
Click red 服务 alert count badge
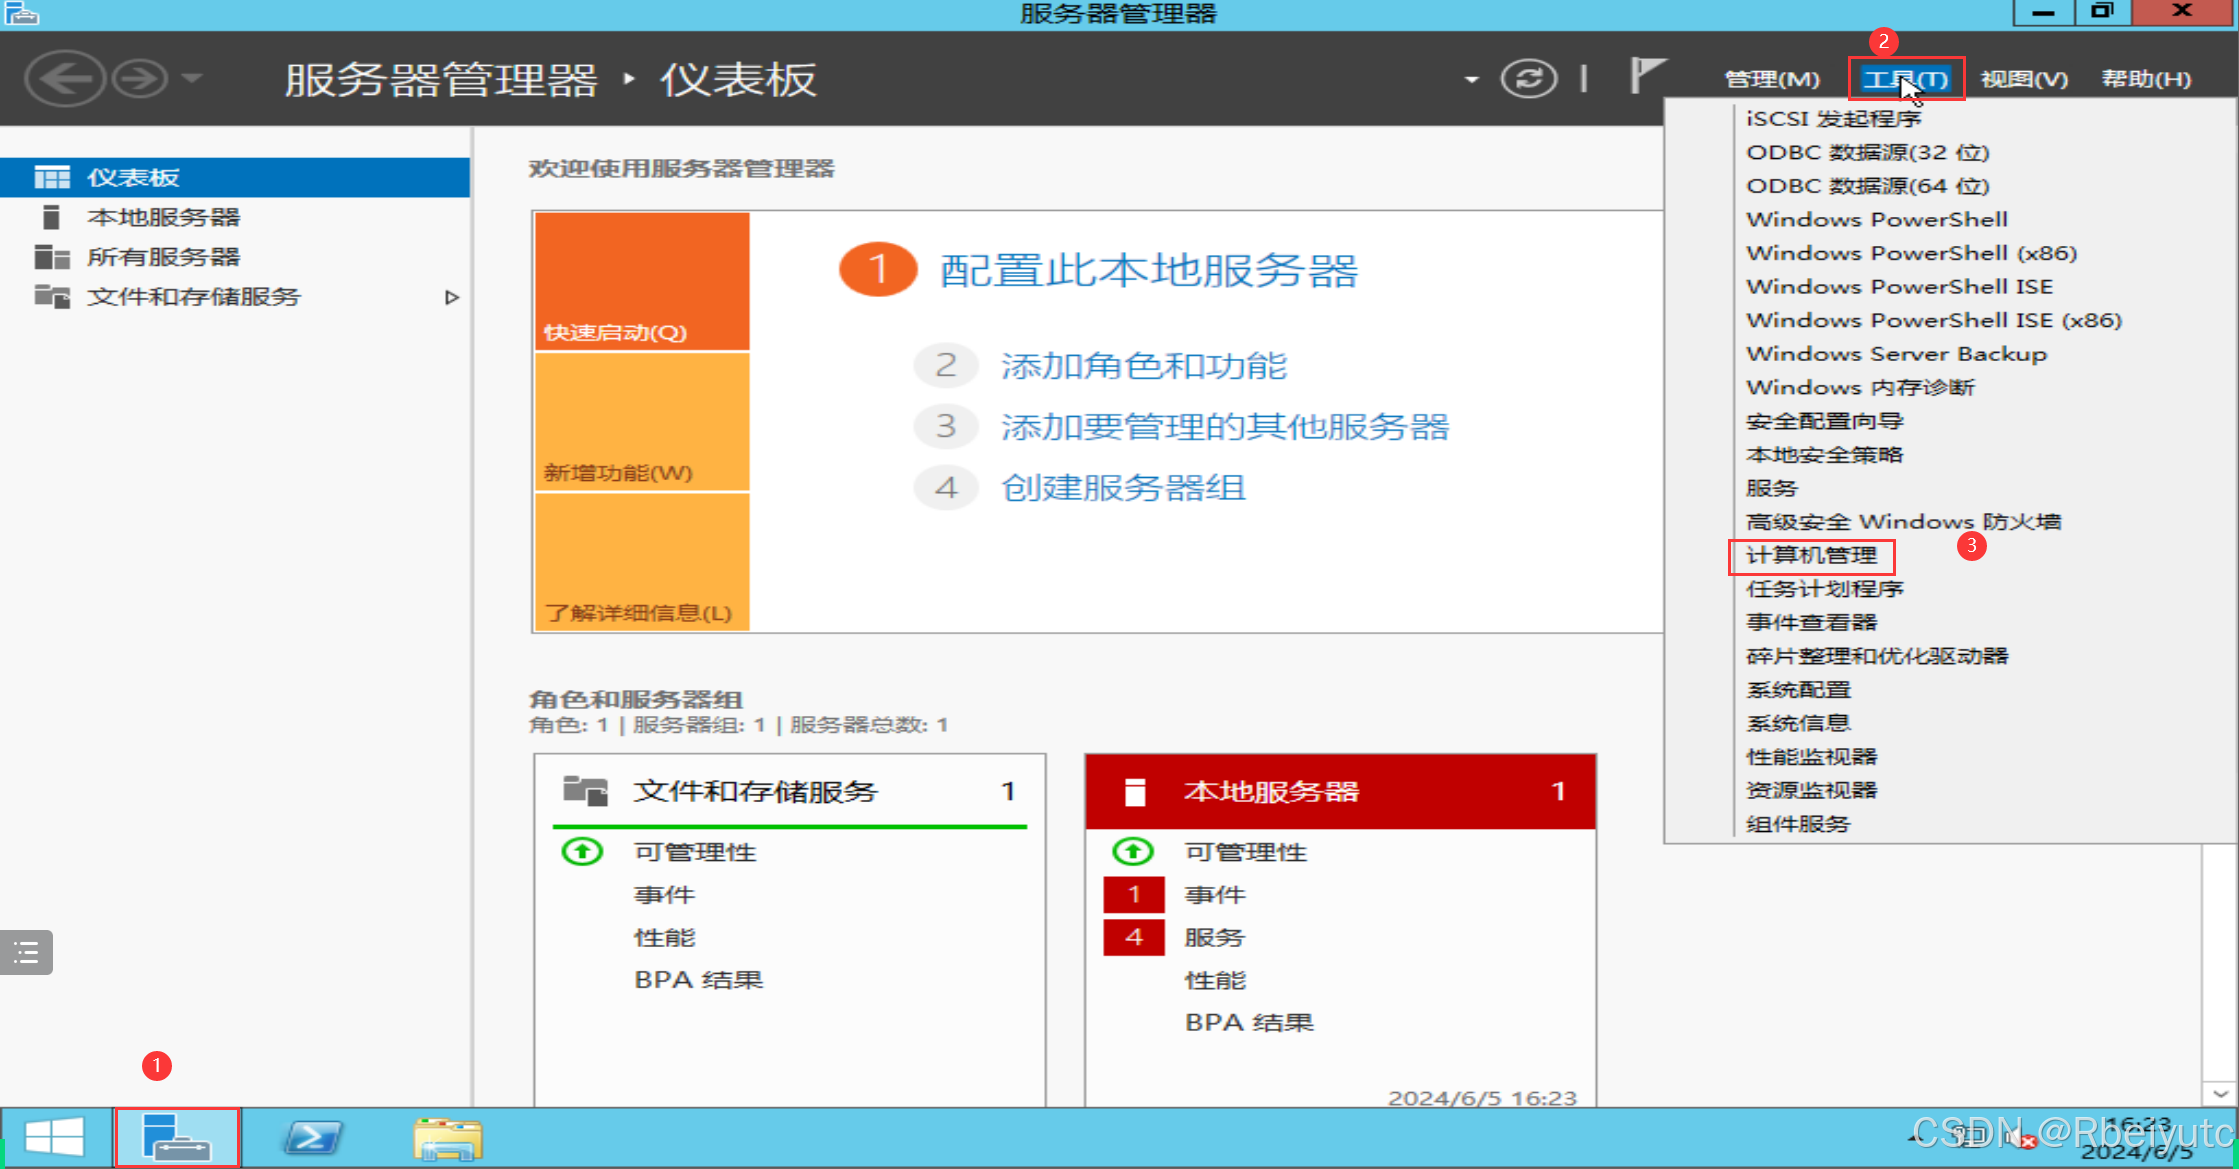[x=1133, y=937]
